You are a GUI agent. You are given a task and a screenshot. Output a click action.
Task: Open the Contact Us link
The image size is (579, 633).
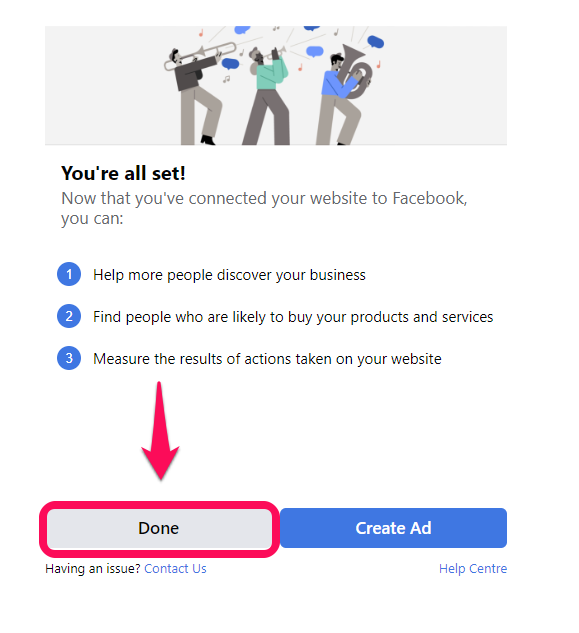point(175,568)
